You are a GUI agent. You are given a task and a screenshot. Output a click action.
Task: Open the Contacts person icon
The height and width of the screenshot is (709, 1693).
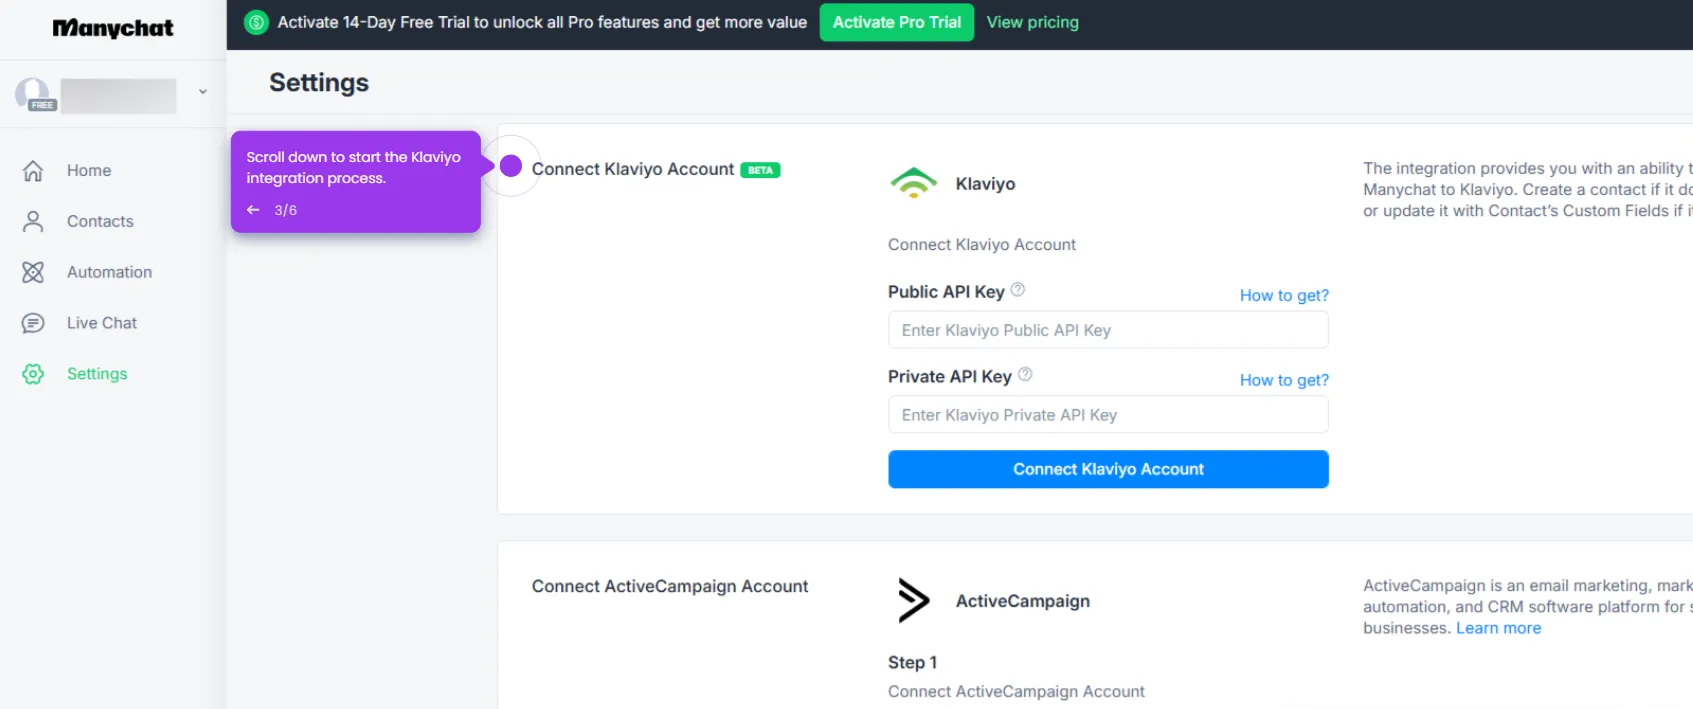[x=33, y=221]
